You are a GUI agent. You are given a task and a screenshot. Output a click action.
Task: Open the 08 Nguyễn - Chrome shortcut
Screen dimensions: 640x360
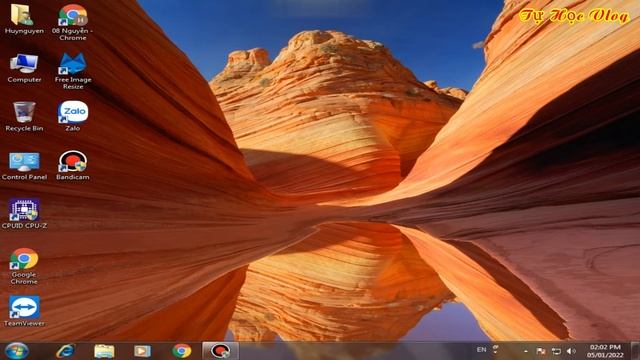point(72,22)
